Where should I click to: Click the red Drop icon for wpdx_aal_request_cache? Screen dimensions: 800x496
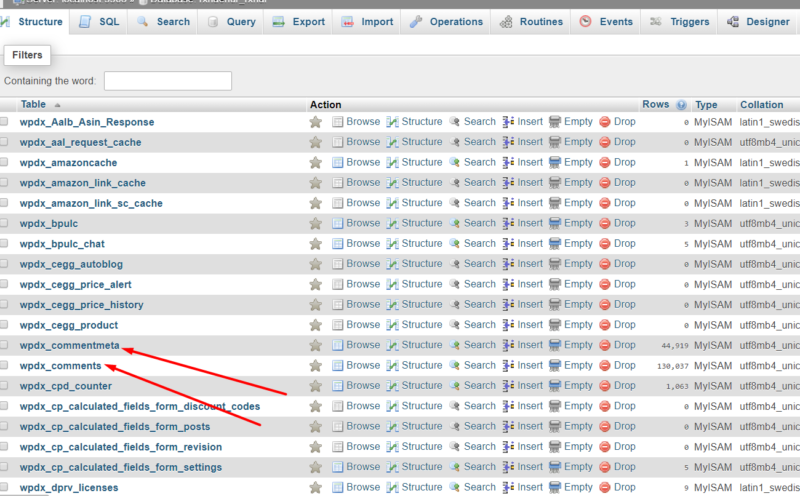(605, 142)
